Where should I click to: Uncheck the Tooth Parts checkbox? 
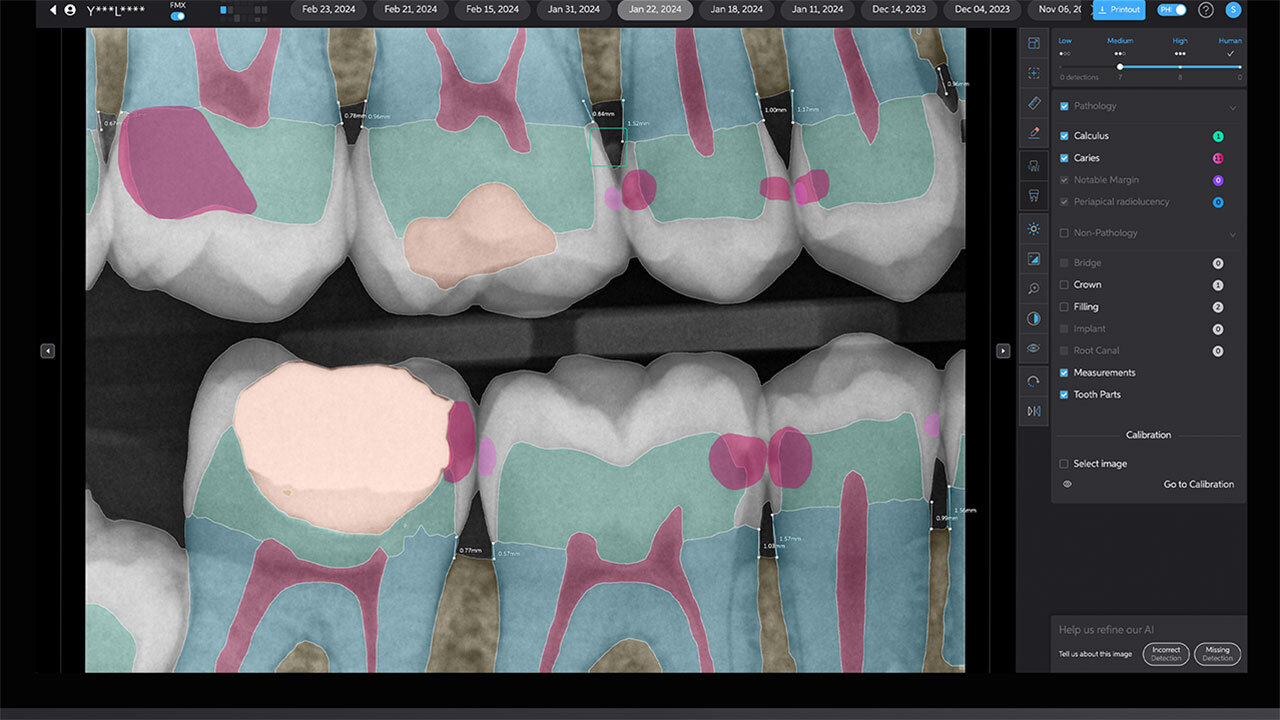click(1064, 395)
